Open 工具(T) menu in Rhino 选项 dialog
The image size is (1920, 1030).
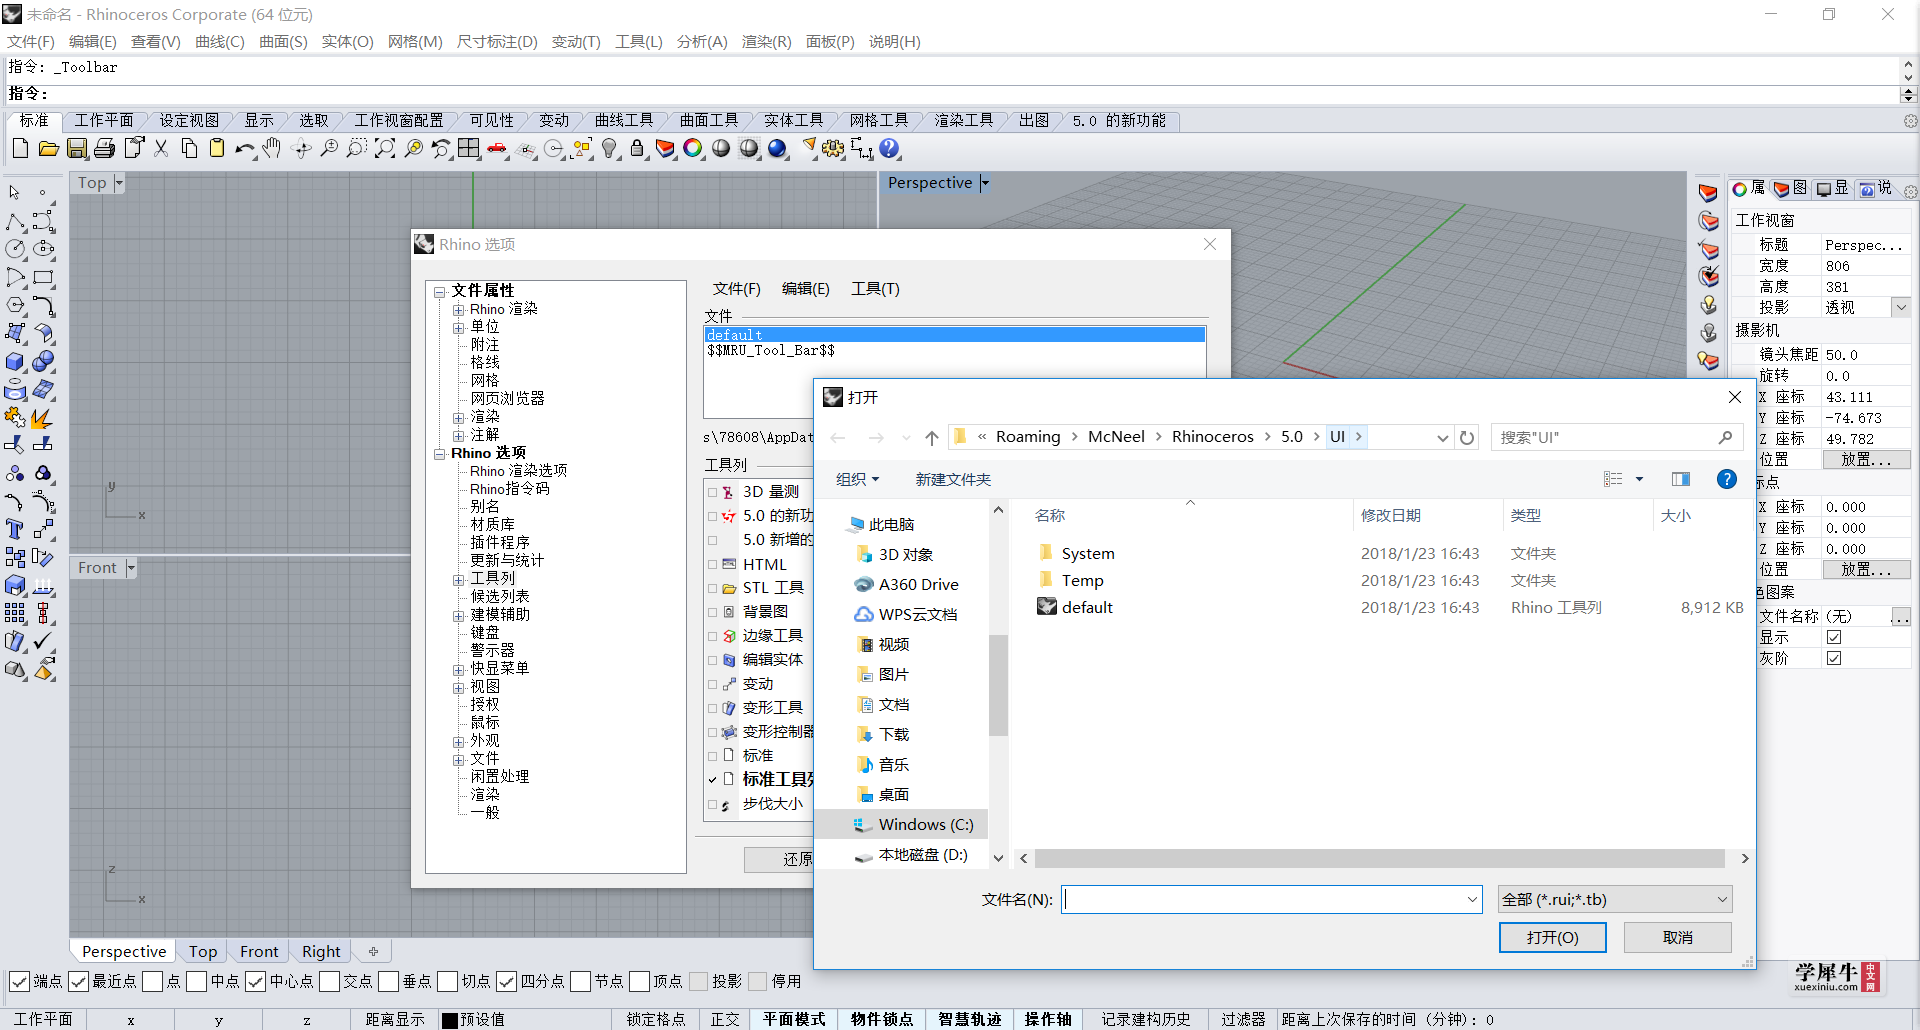coord(875,289)
